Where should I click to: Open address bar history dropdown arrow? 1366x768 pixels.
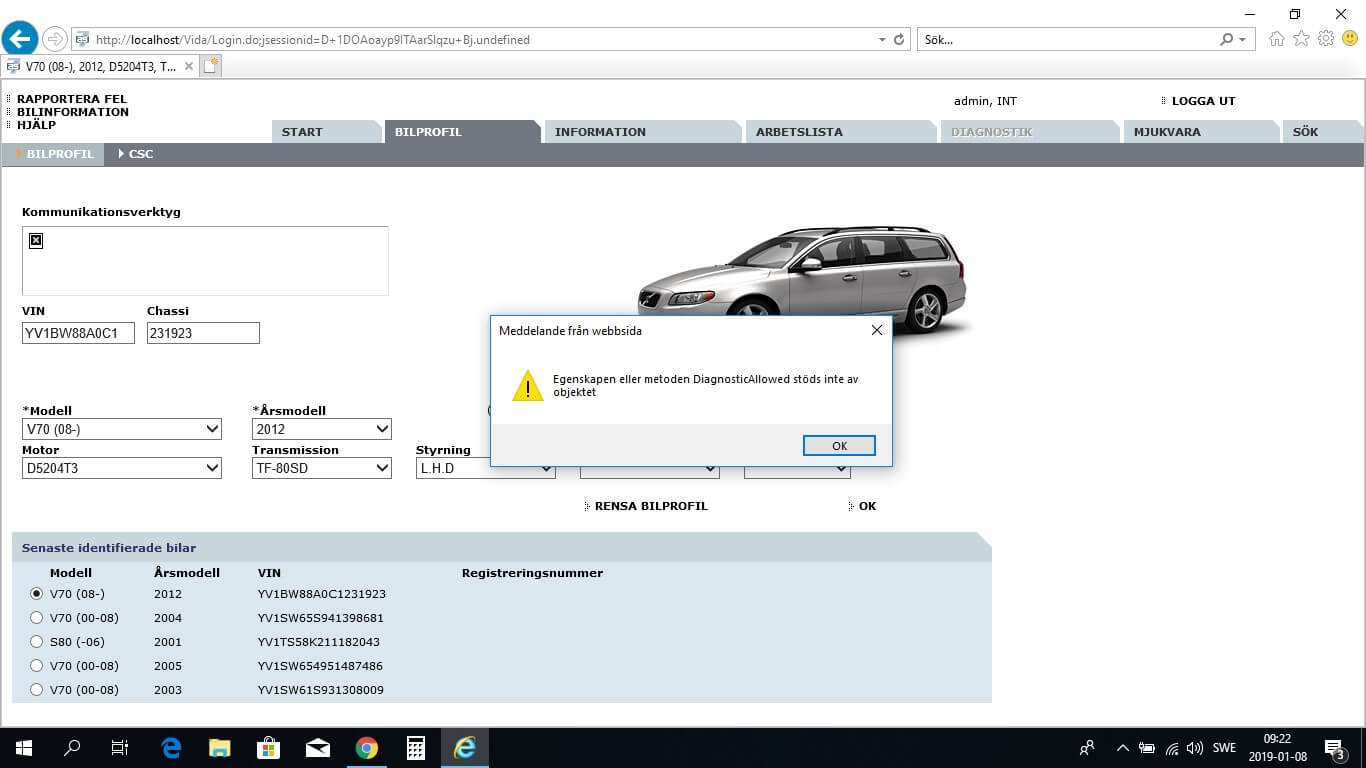point(882,40)
